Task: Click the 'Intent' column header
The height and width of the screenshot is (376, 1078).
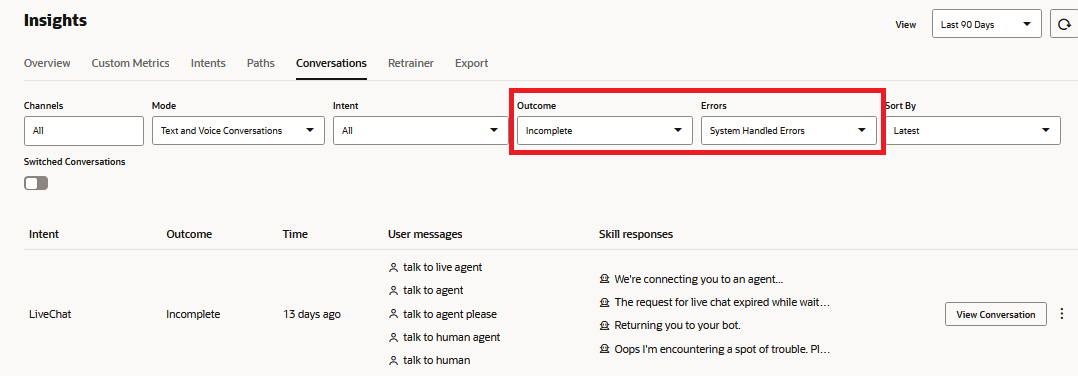Action: (x=44, y=234)
